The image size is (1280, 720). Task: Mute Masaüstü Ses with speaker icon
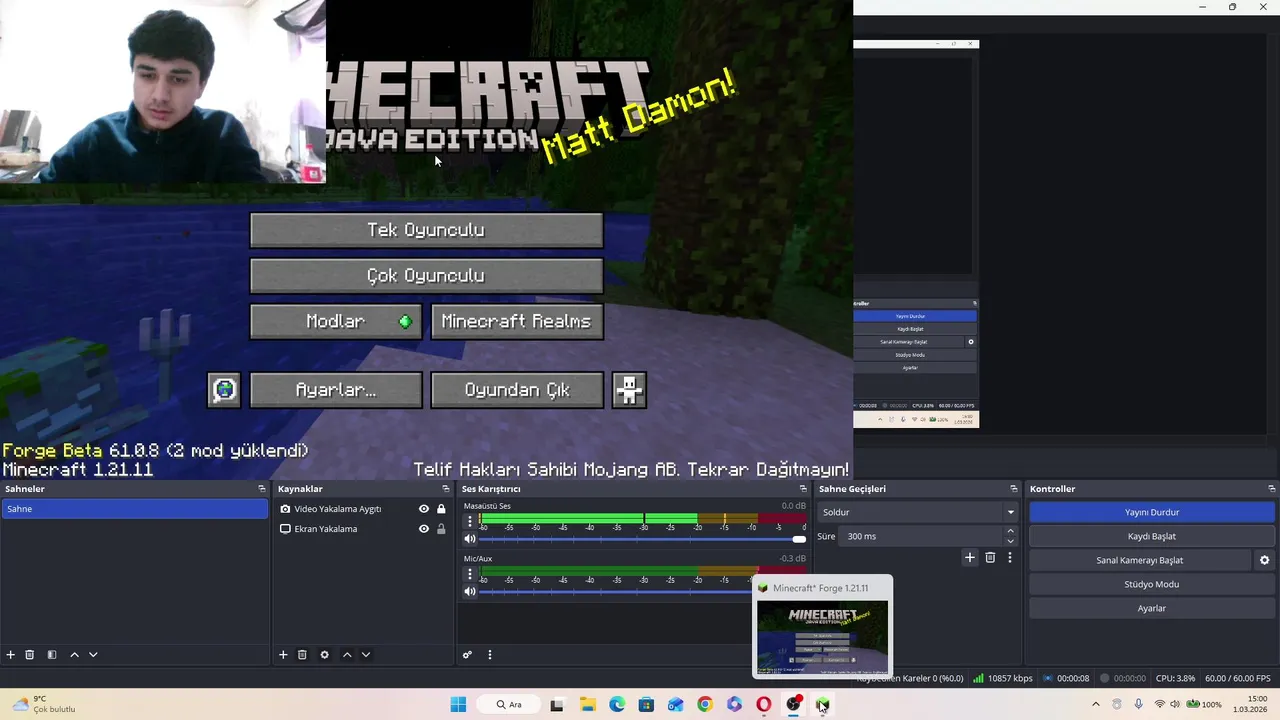click(470, 539)
